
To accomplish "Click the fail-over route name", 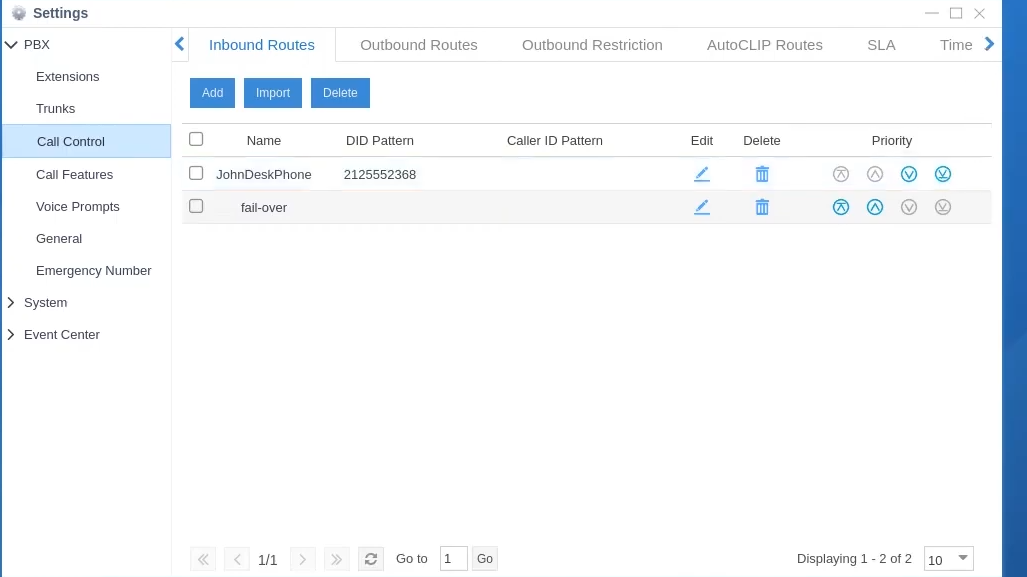I will [264, 208].
